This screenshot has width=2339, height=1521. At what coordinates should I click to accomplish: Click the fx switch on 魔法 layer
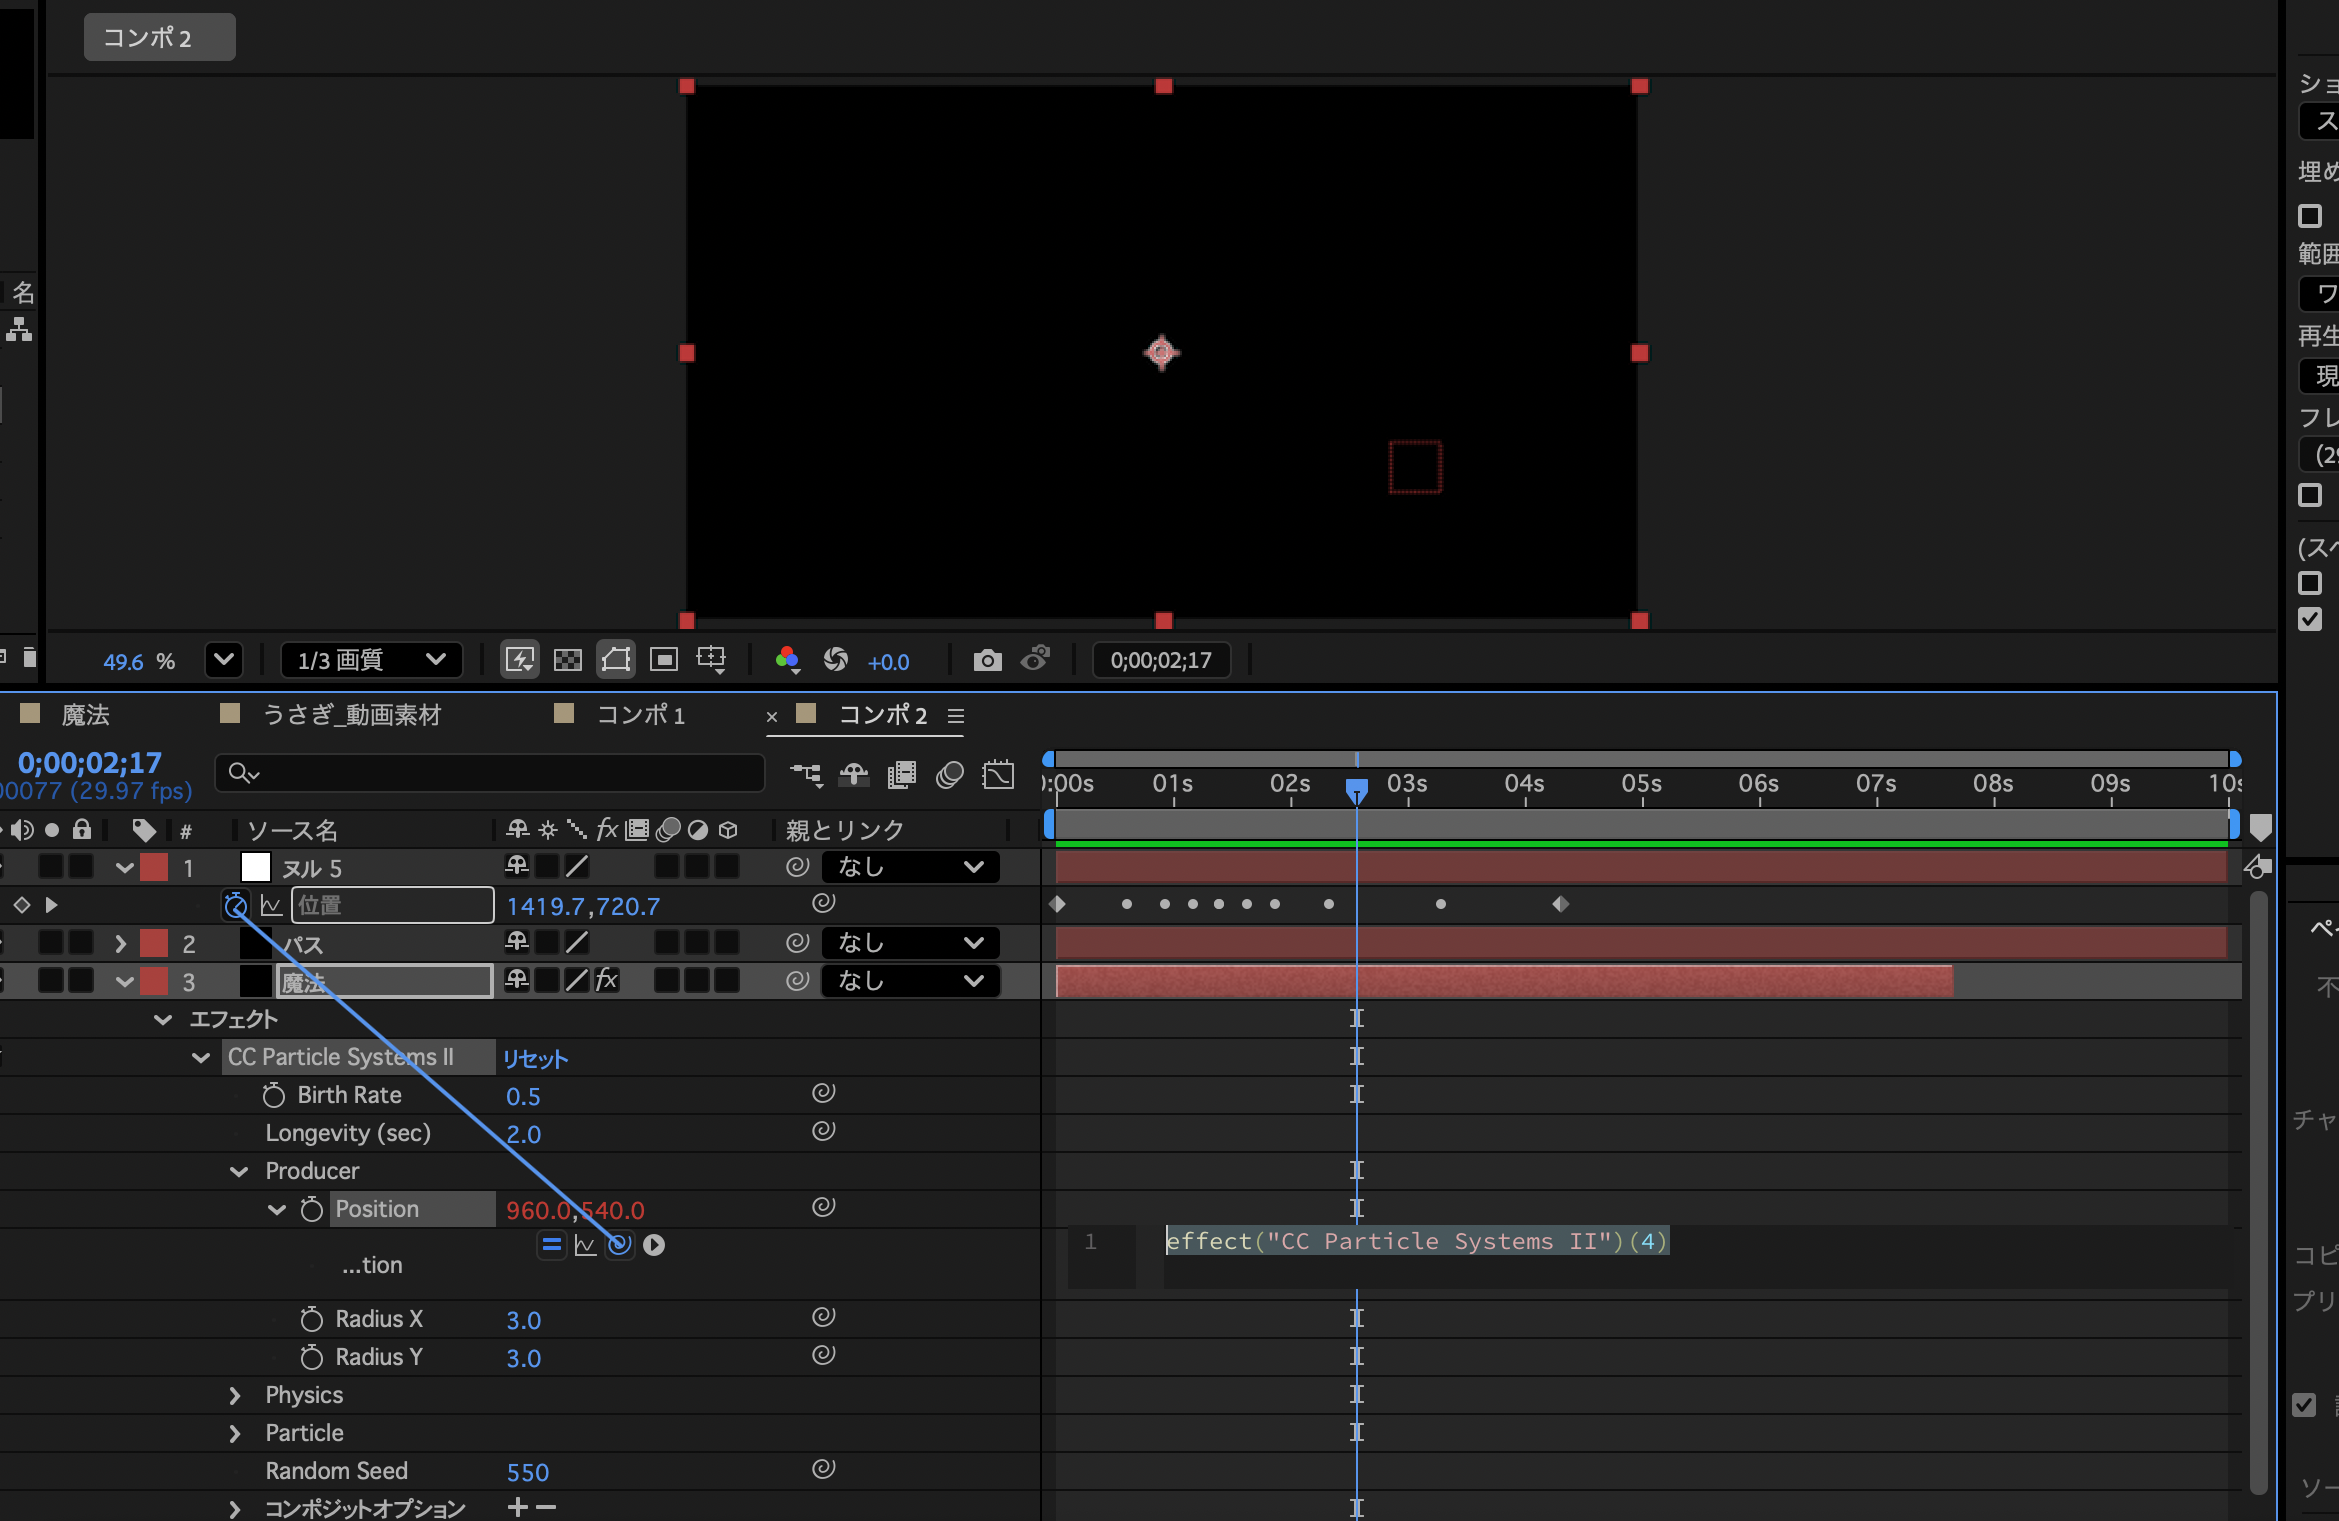(607, 980)
